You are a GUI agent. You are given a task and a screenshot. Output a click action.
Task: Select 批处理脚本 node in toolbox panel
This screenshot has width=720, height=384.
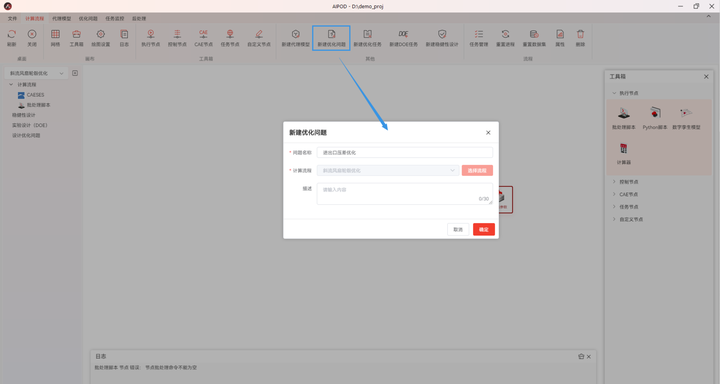click(x=624, y=118)
